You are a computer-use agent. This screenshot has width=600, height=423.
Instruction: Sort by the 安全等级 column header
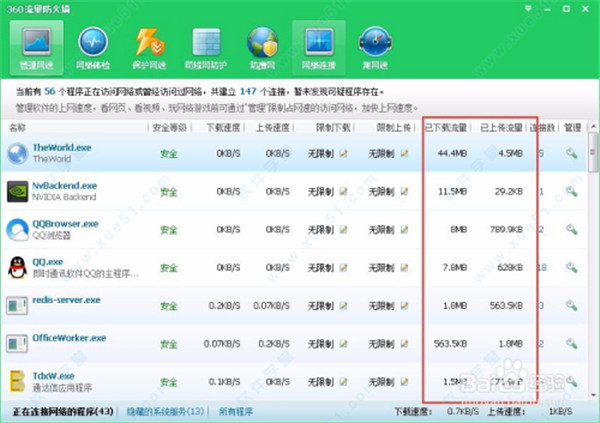tap(170, 127)
